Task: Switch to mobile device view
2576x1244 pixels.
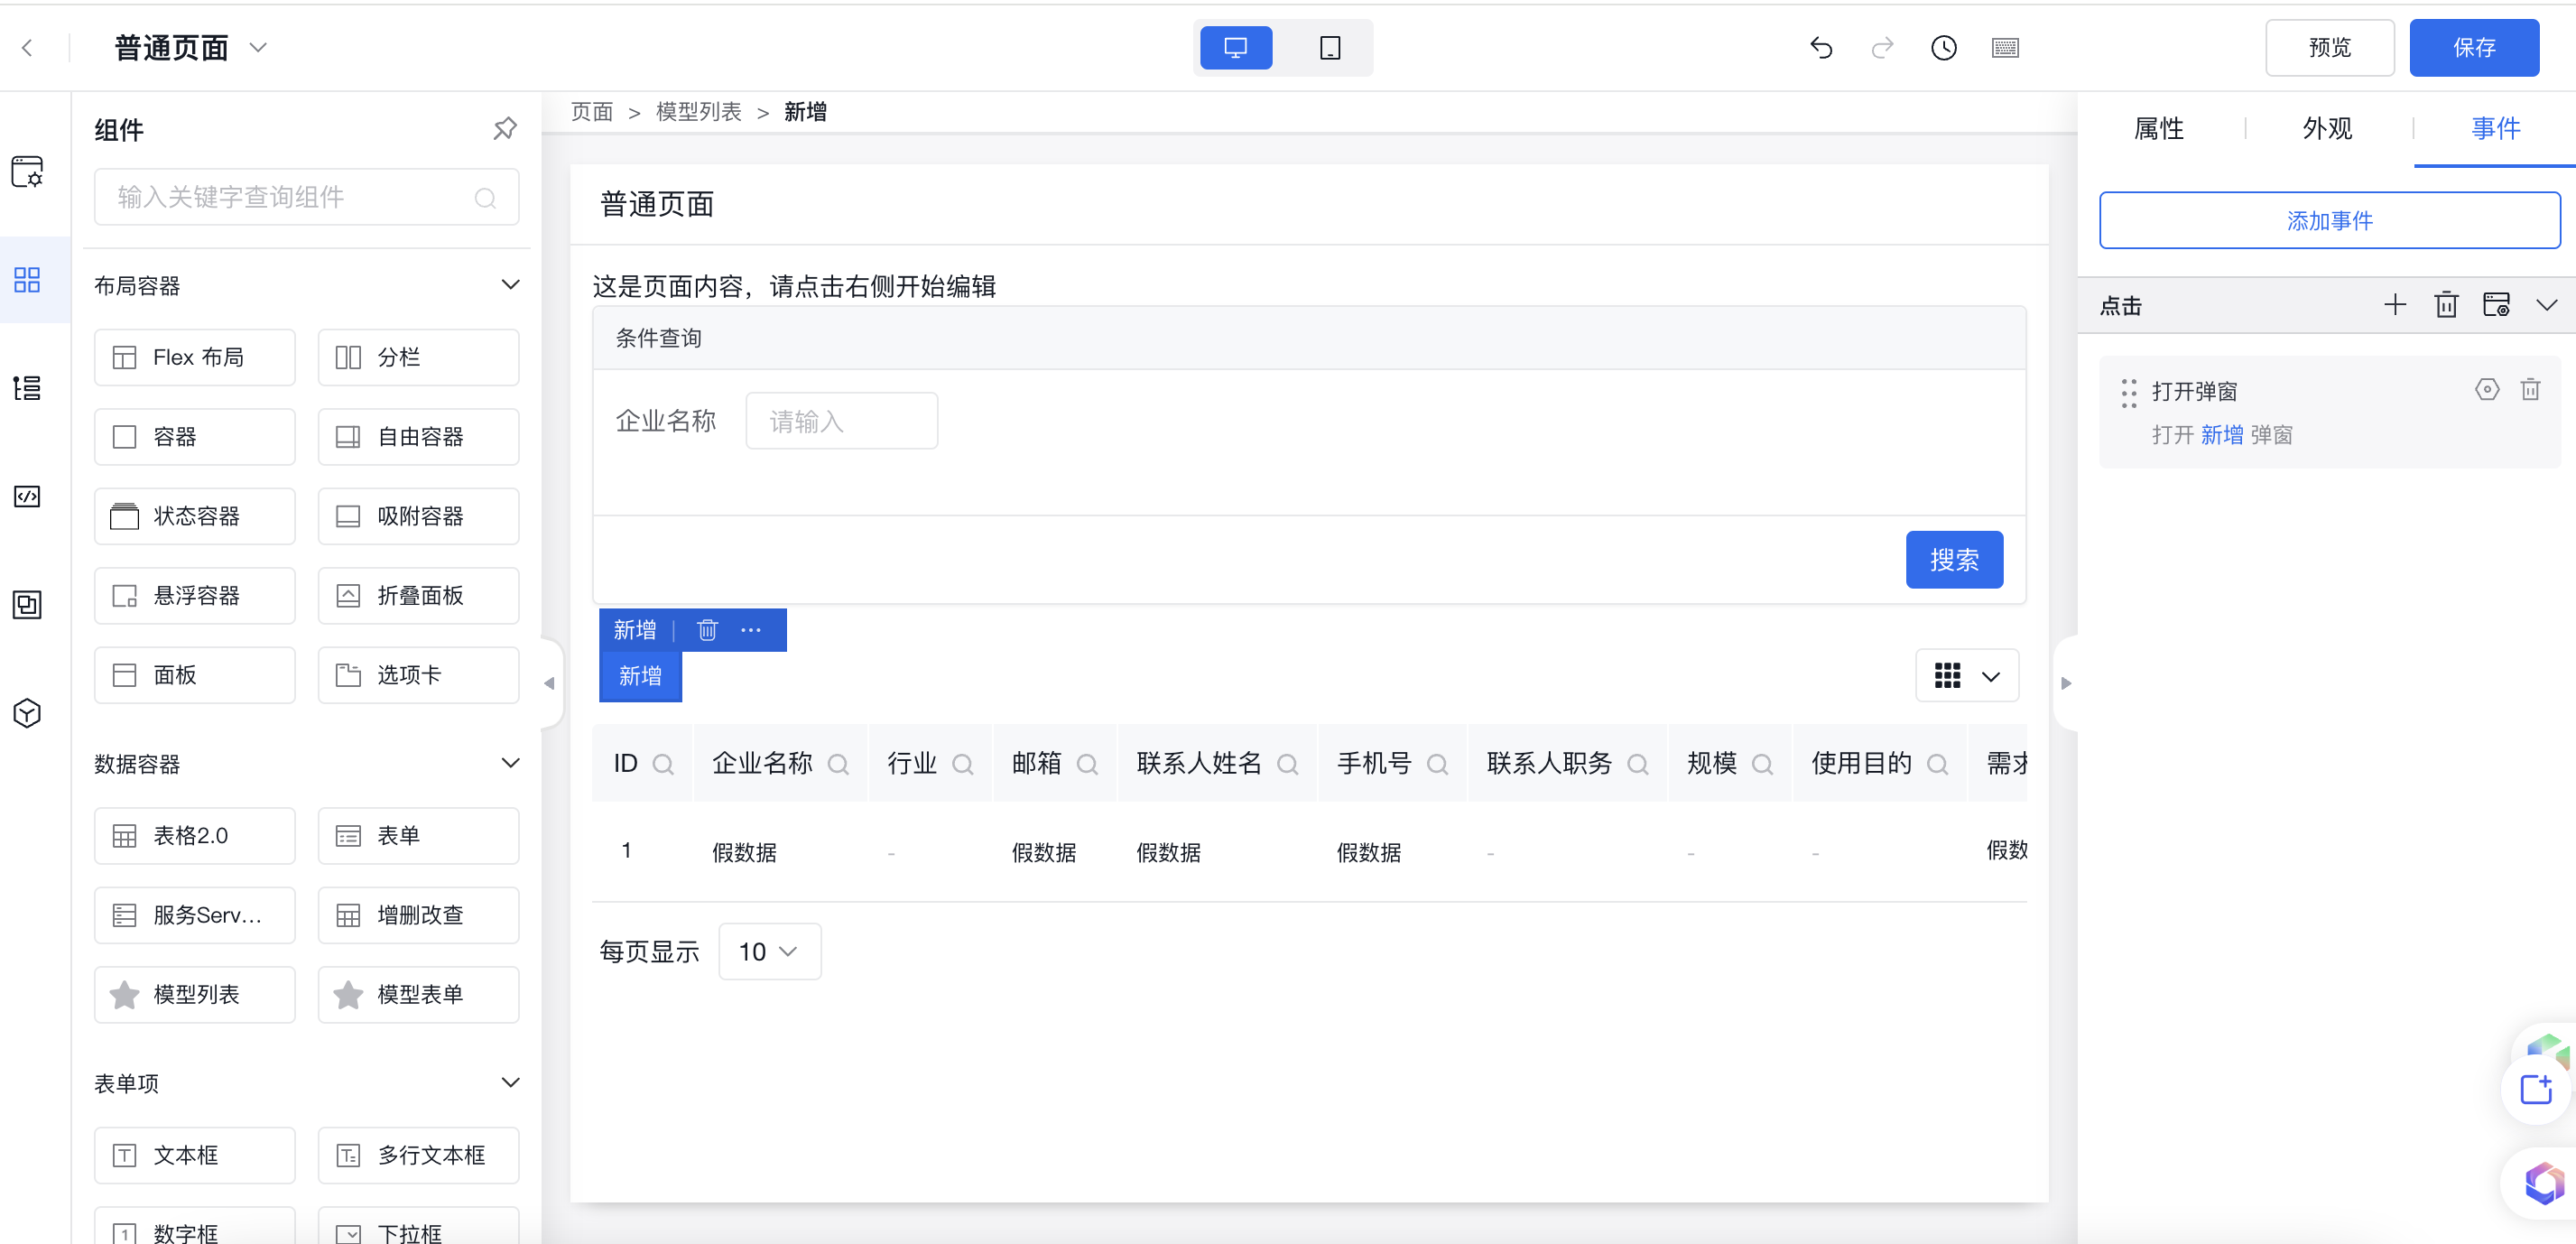Action: pyautogui.click(x=1329, y=47)
